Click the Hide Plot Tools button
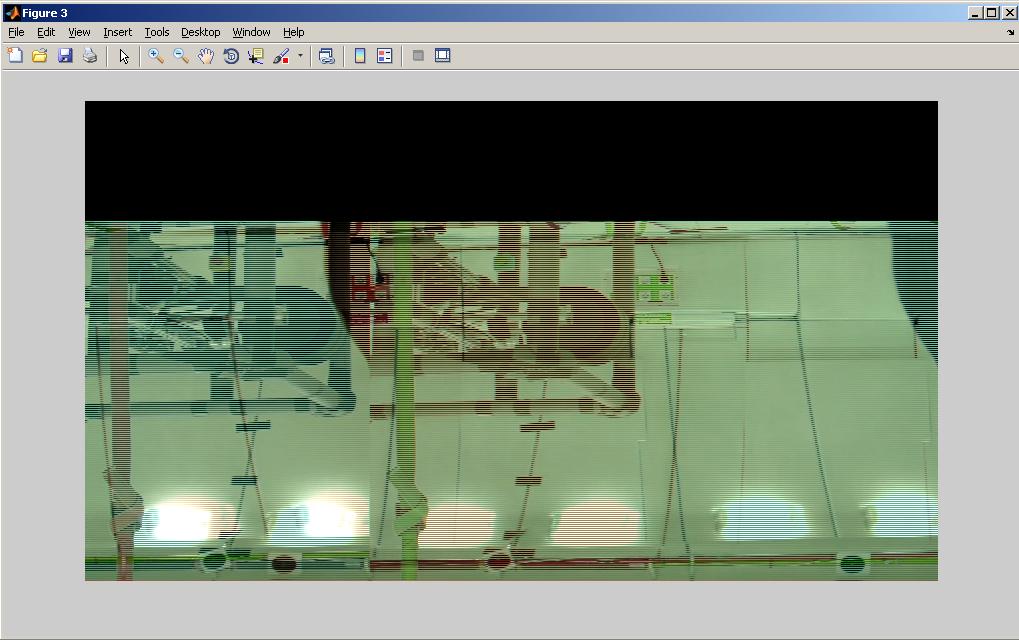This screenshot has height=640, width=1019. [418, 56]
